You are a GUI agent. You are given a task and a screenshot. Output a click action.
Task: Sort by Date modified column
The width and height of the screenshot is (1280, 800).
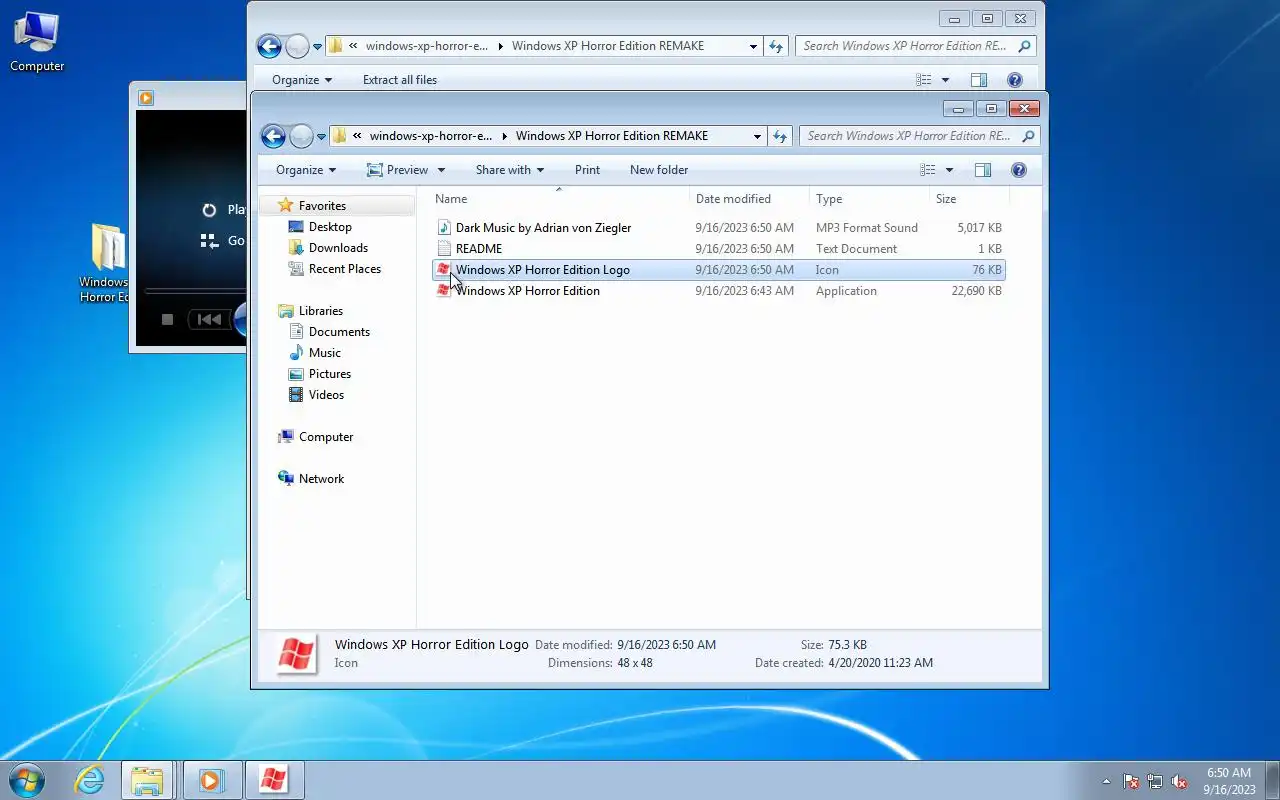749,199
